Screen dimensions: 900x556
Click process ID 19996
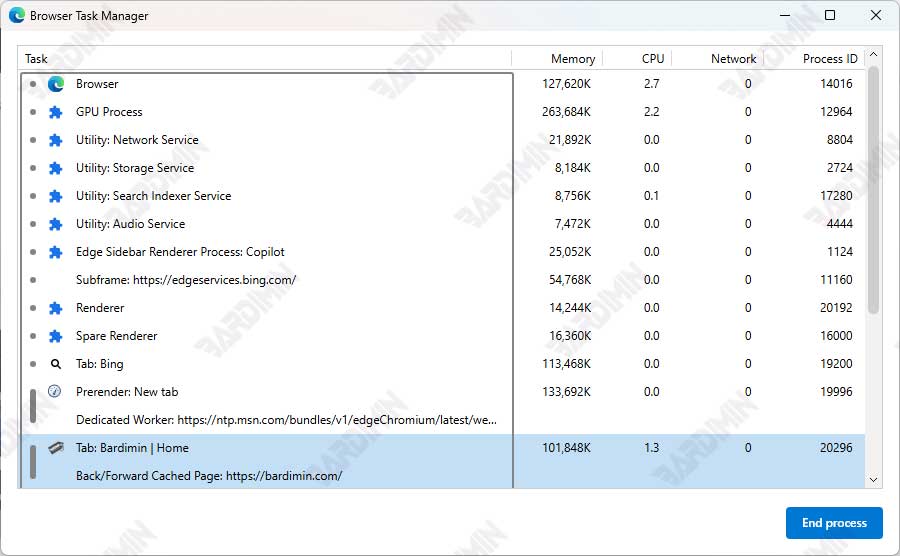(836, 392)
